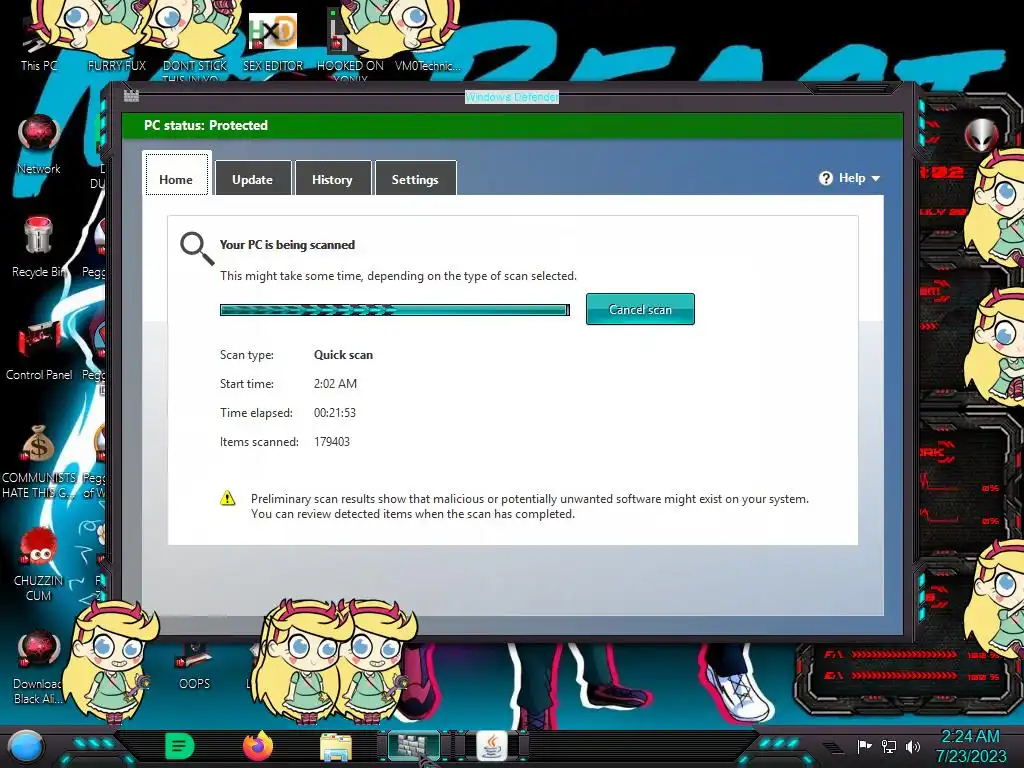Image resolution: width=1024 pixels, height=768 pixels.
Task: Open the OOPS desktop icon
Action: pos(194,667)
